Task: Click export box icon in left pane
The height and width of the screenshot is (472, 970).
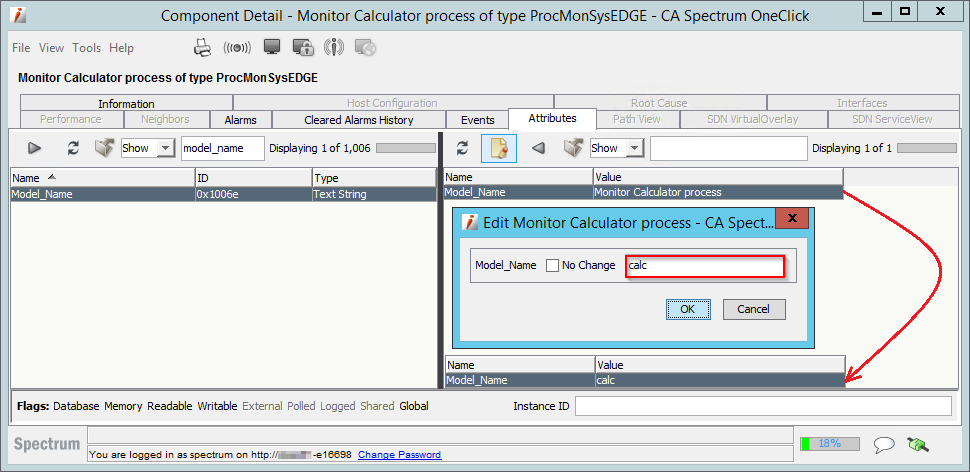Action: click(104, 148)
